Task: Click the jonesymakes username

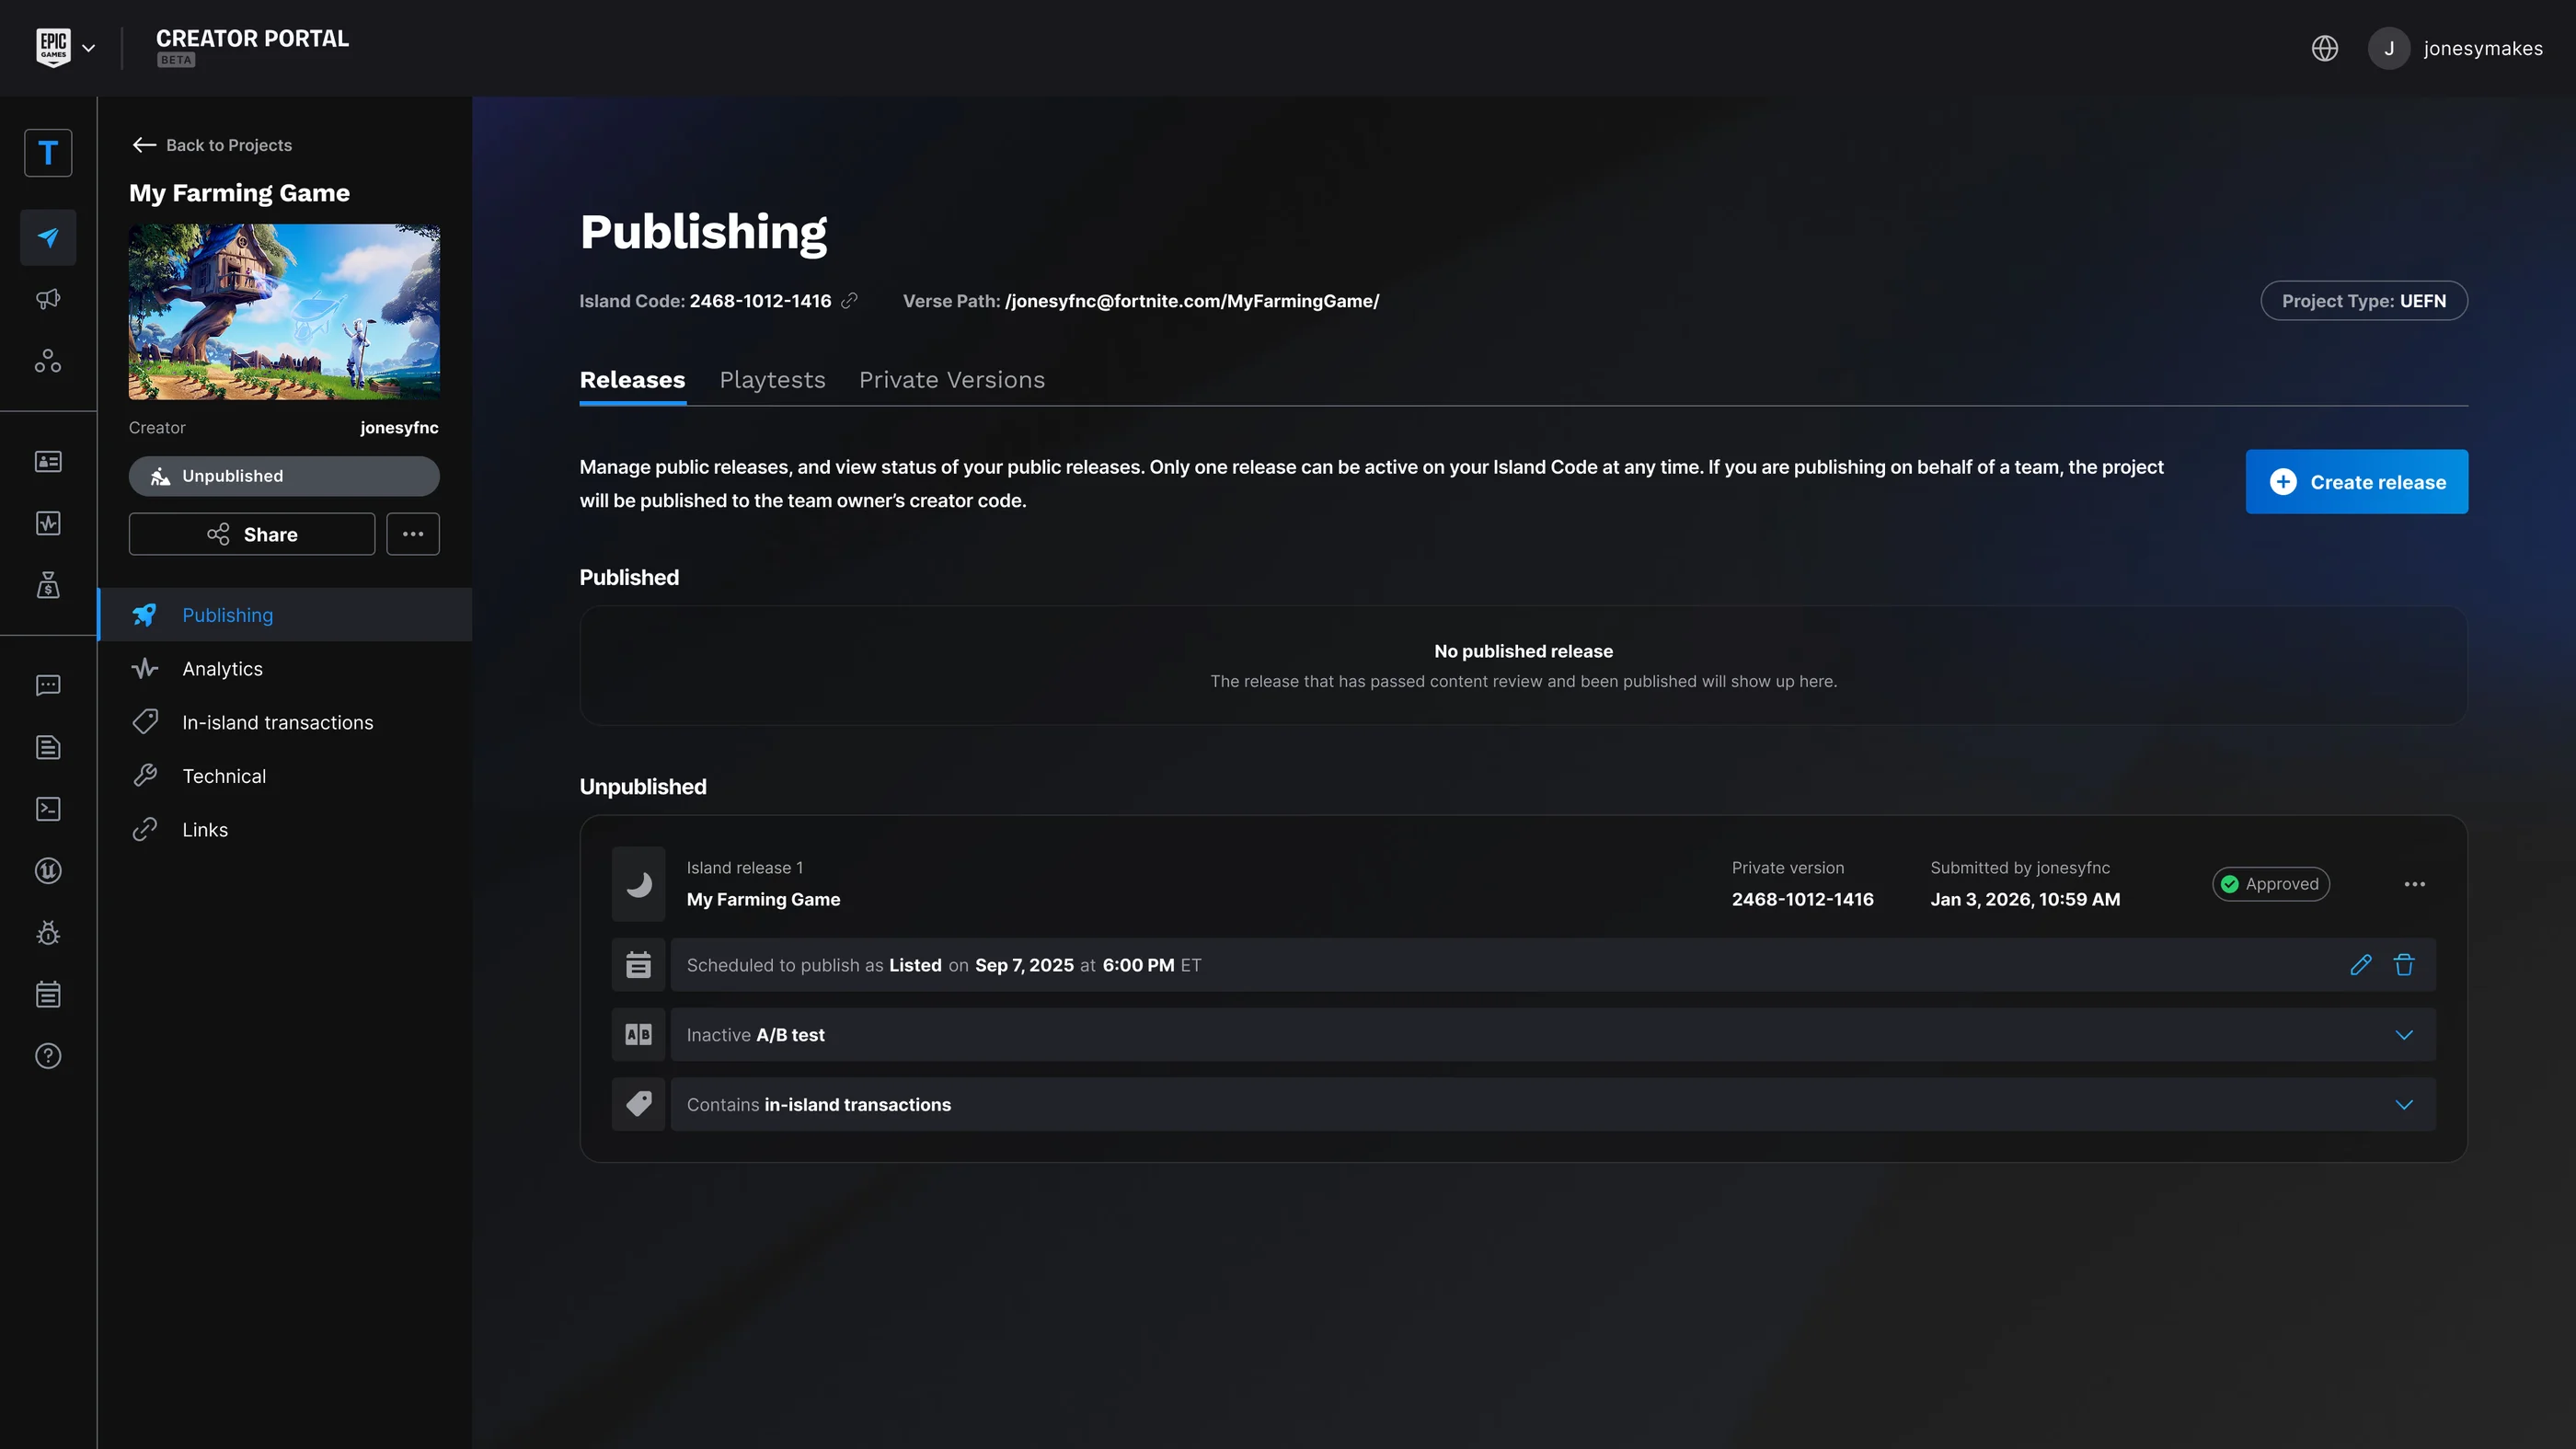Action: pos(2483,48)
